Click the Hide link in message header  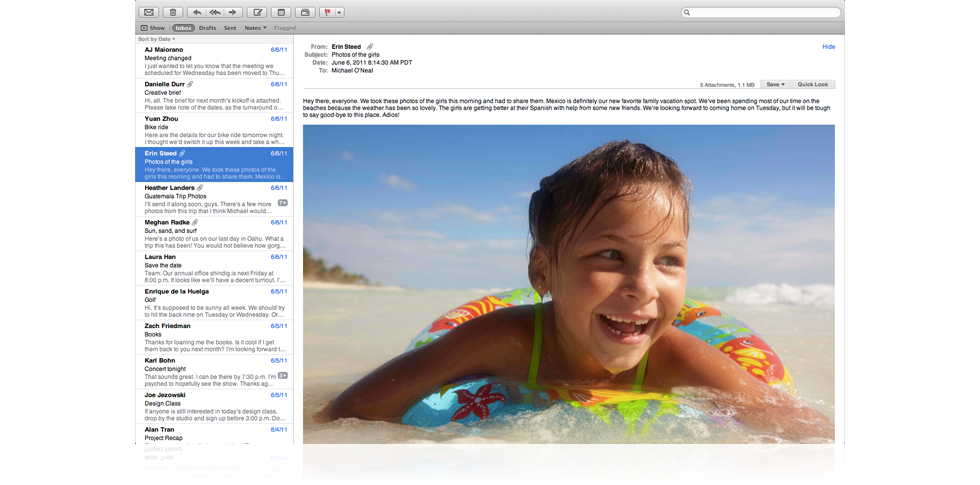[x=828, y=47]
